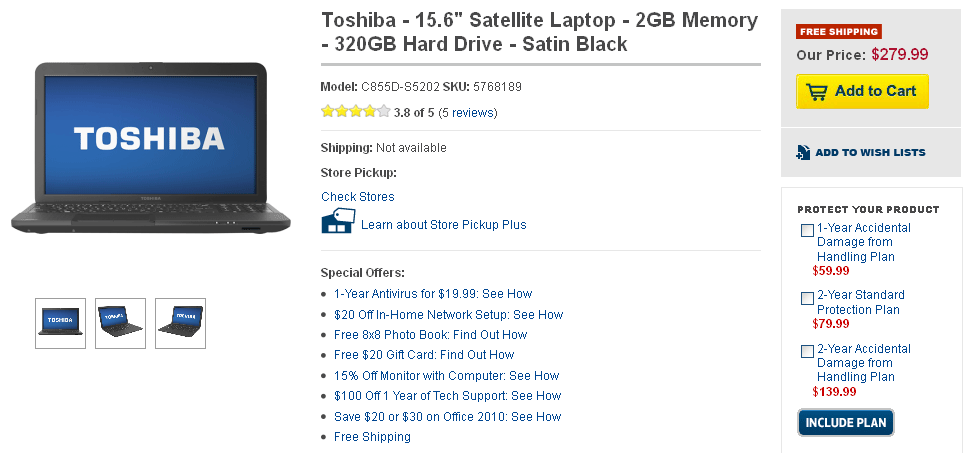
Task: Click the shopping cart icon
Action: tap(817, 91)
